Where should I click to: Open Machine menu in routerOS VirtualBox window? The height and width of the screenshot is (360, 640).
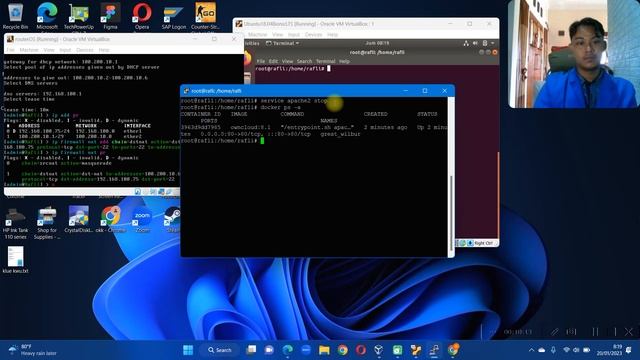coord(29,50)
